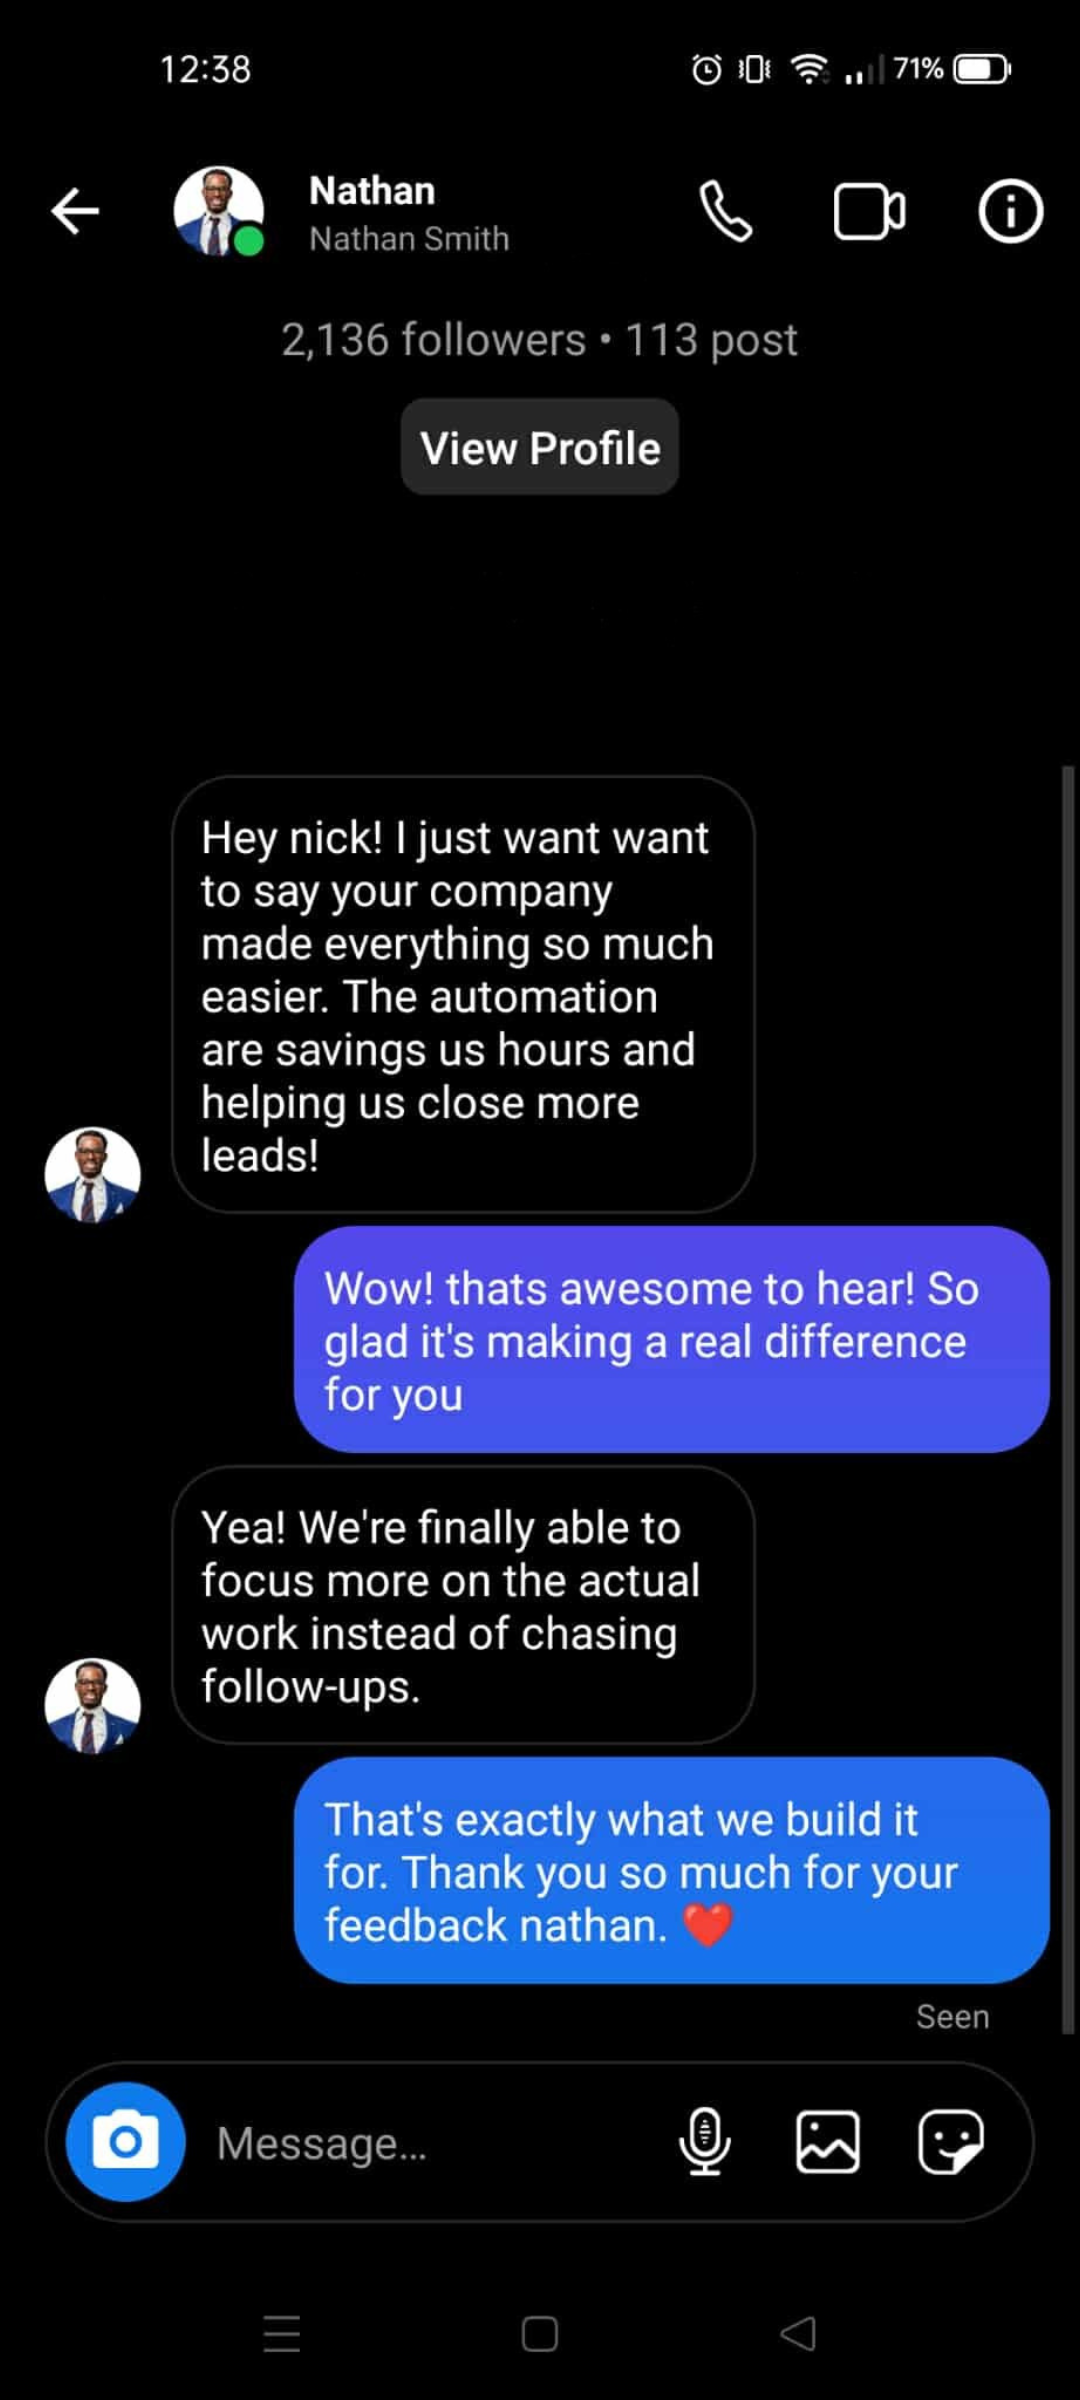
Task: Open the photo gallery icon
Action: pyautogui.click(x=828, y=2142)
